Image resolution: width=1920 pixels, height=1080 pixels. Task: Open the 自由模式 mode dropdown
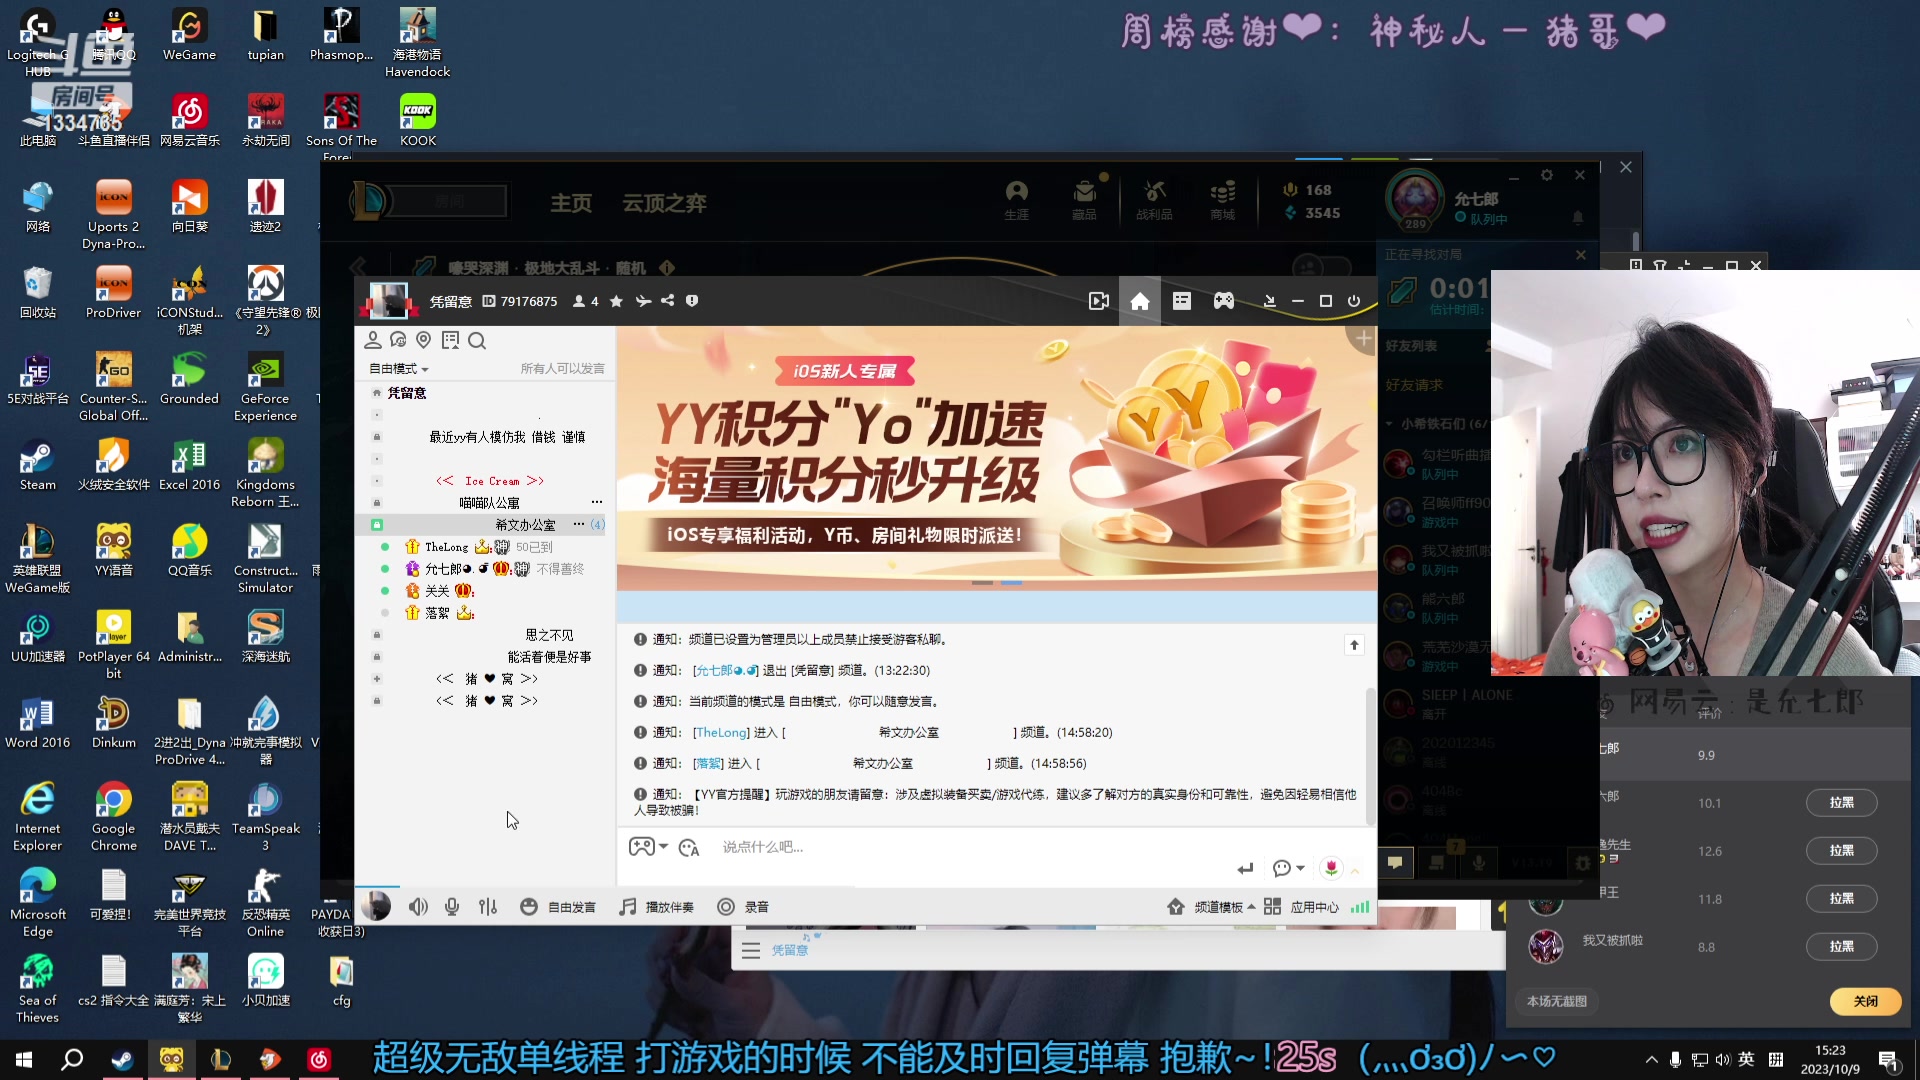click(x=399, y=369)
